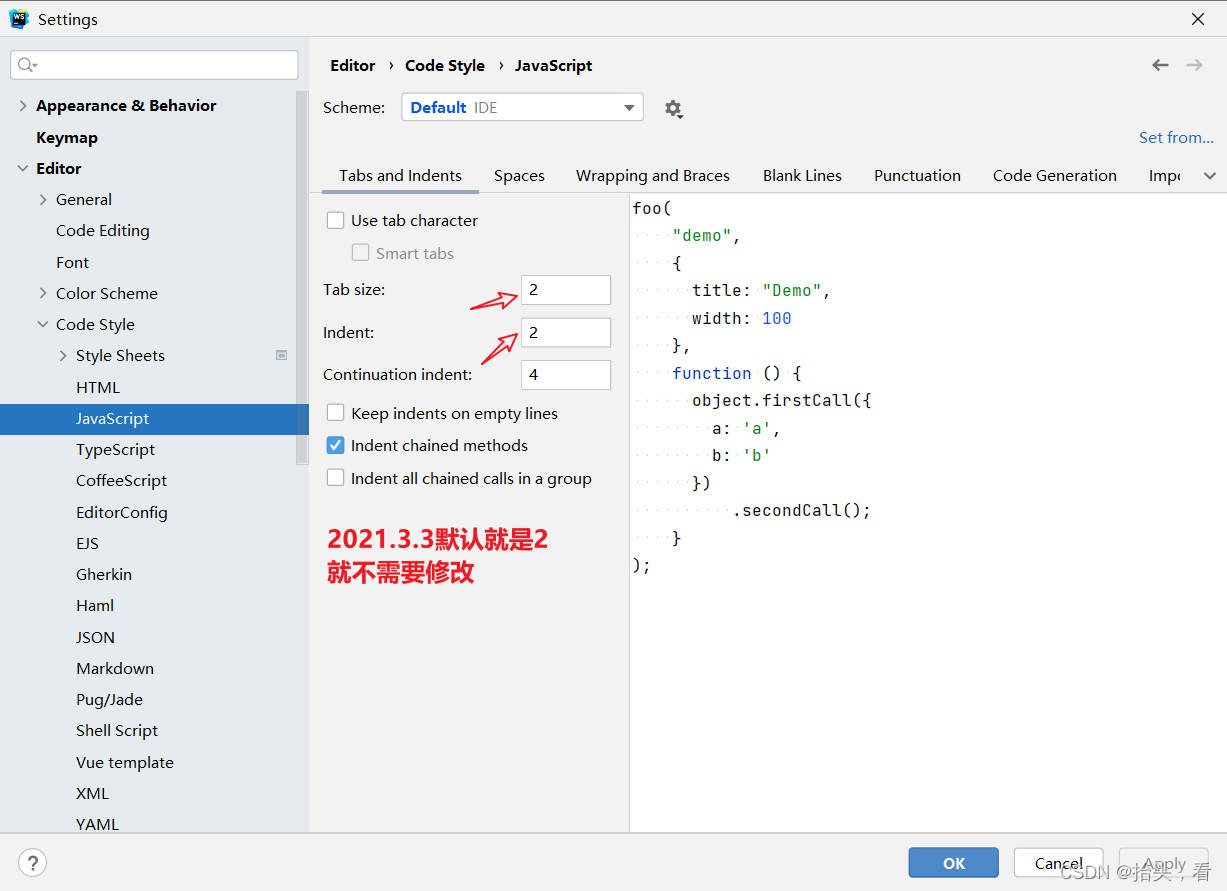Click the Style Sheets project-level marker icon
The width and height of the screenshot is (1227, 891).
282,355
